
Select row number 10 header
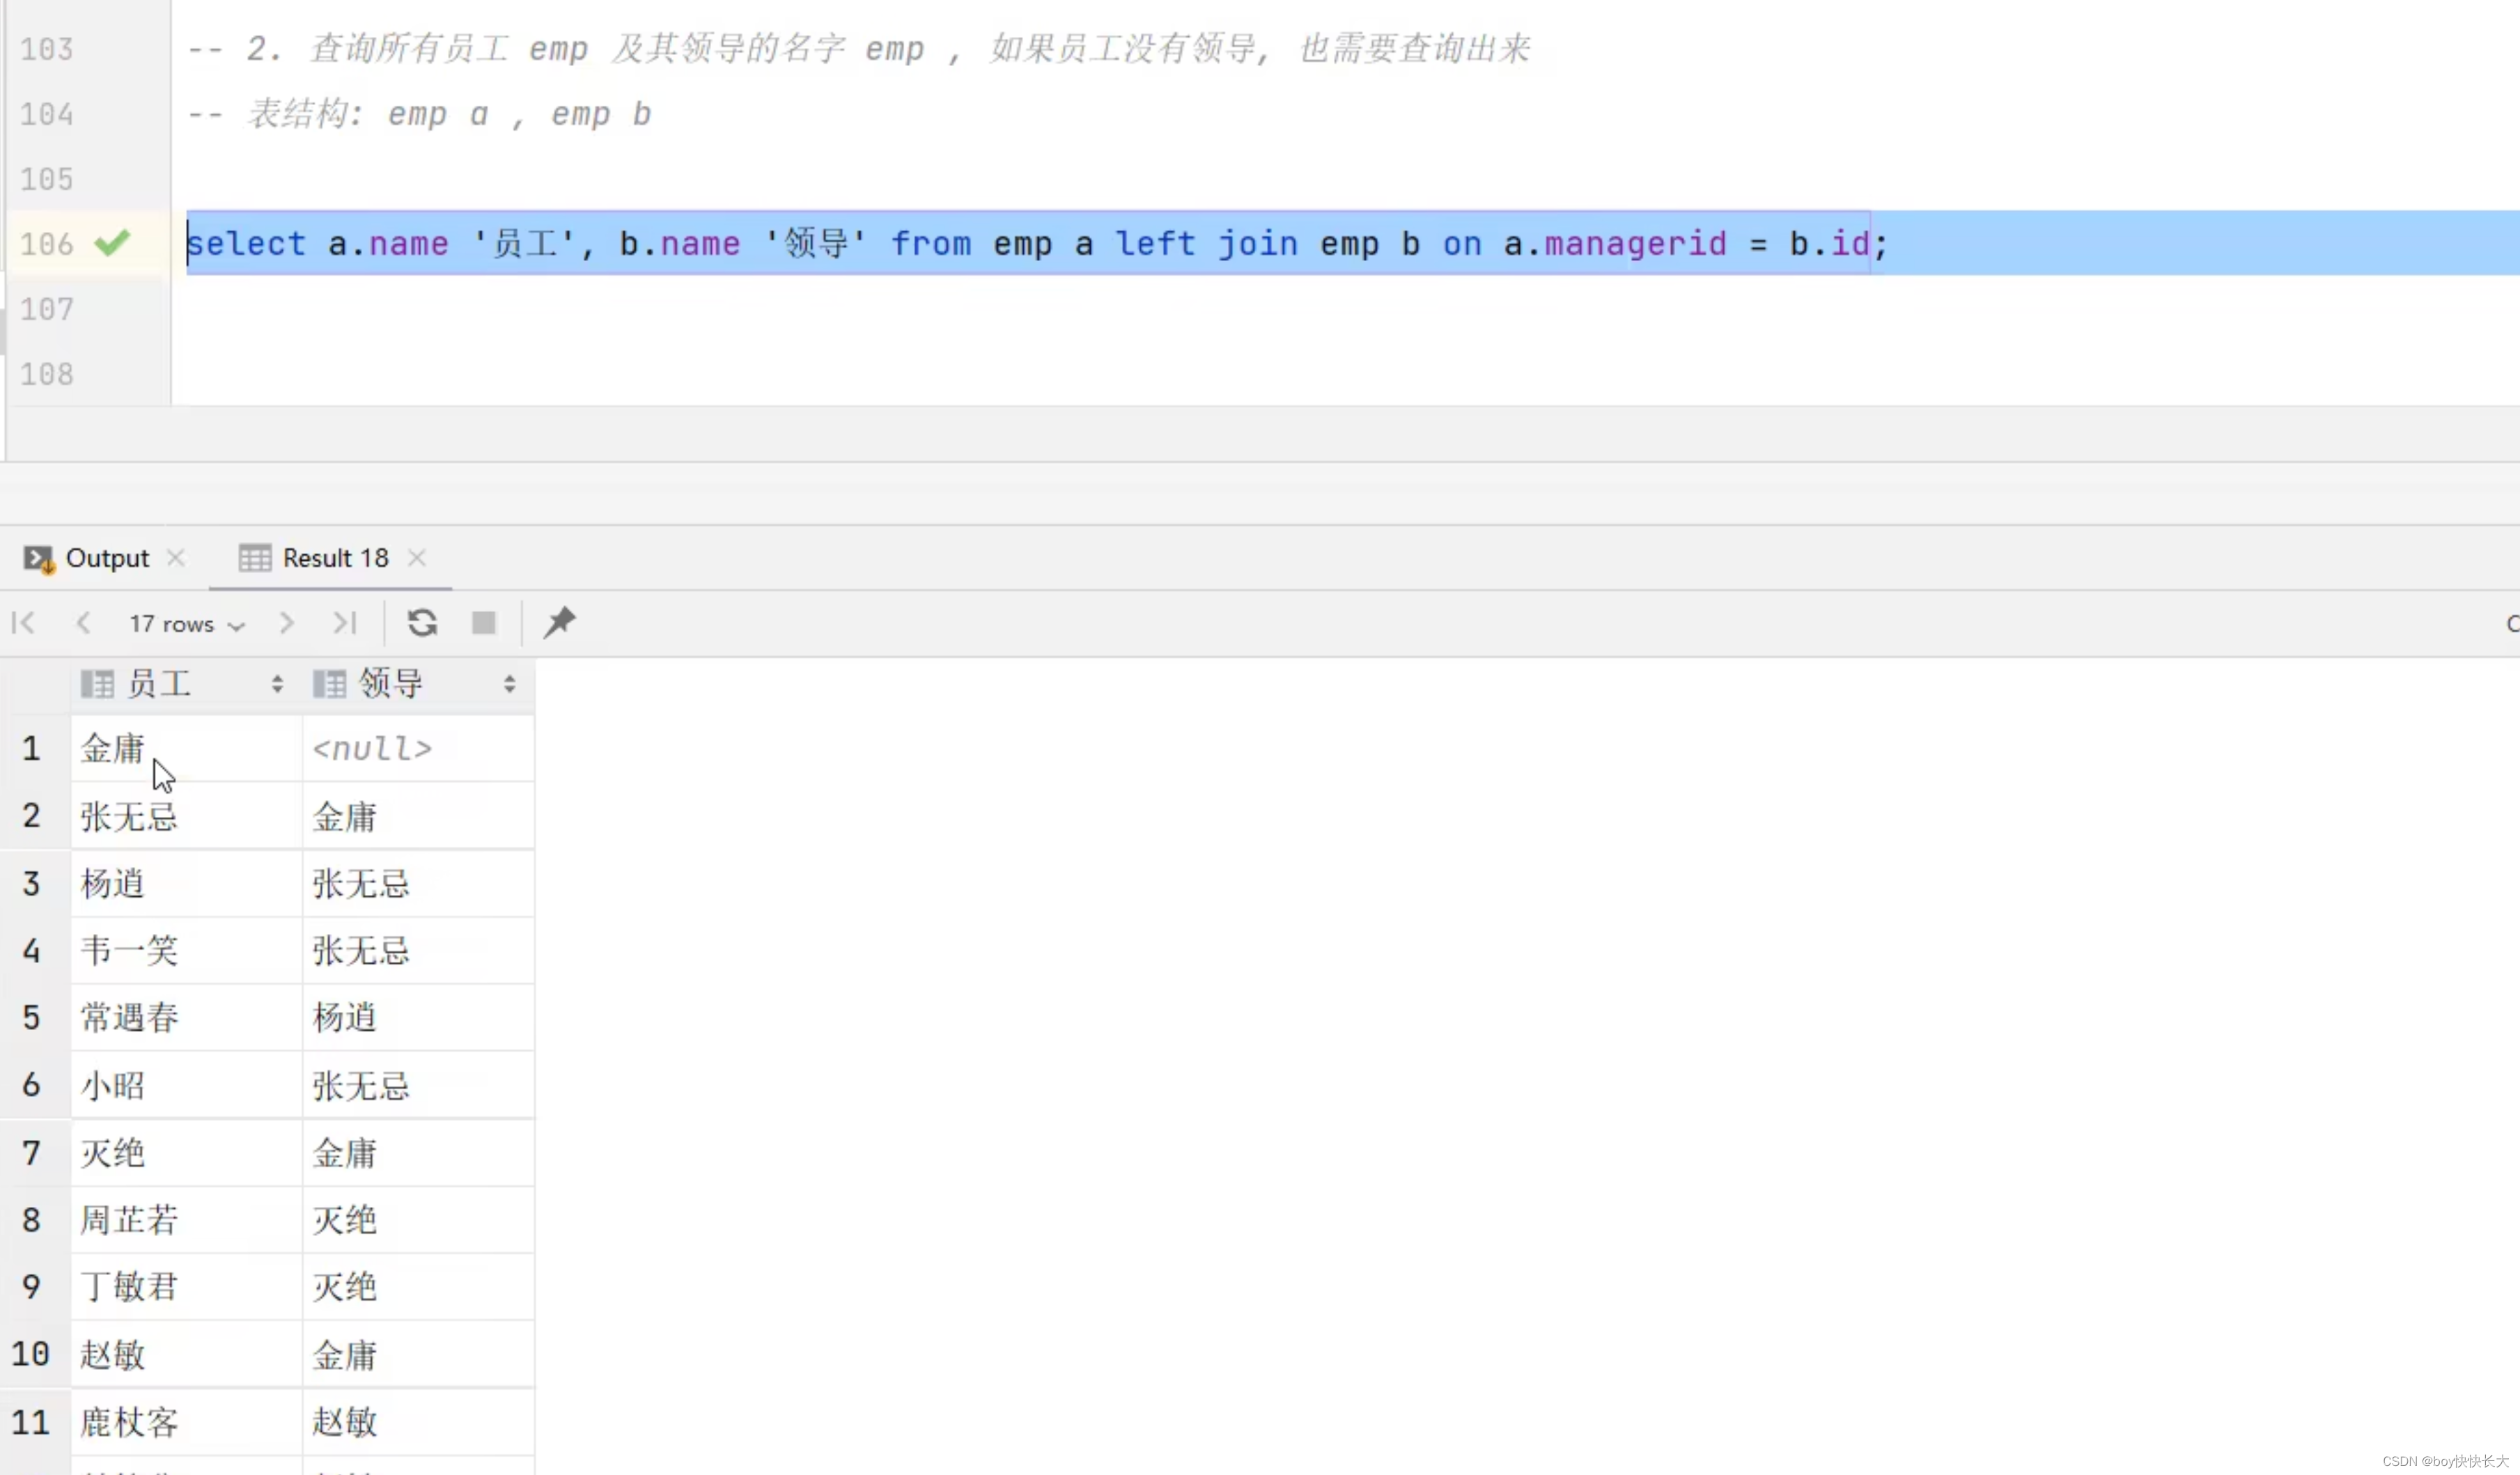coord(32,1354)
